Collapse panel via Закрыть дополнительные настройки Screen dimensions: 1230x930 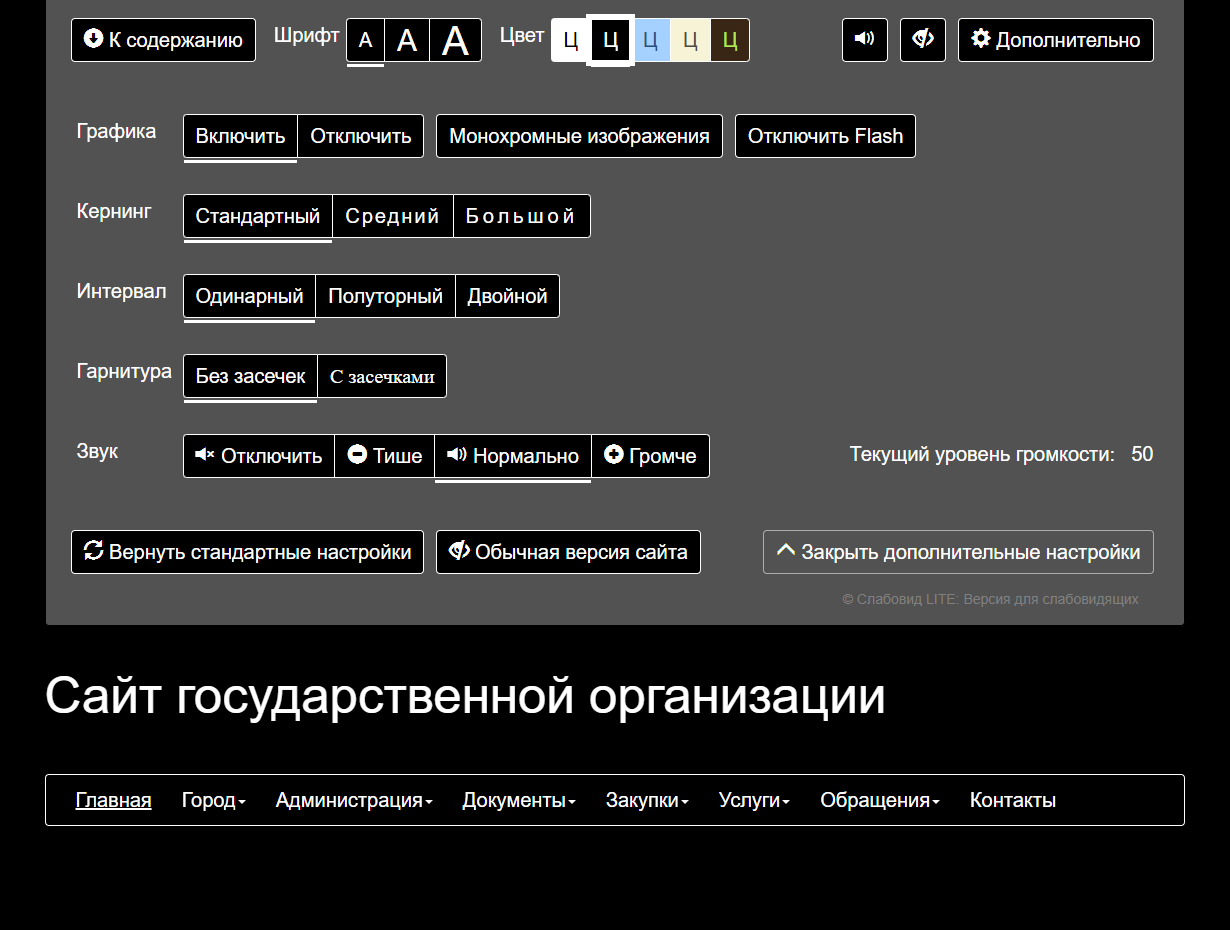[958, 552]
